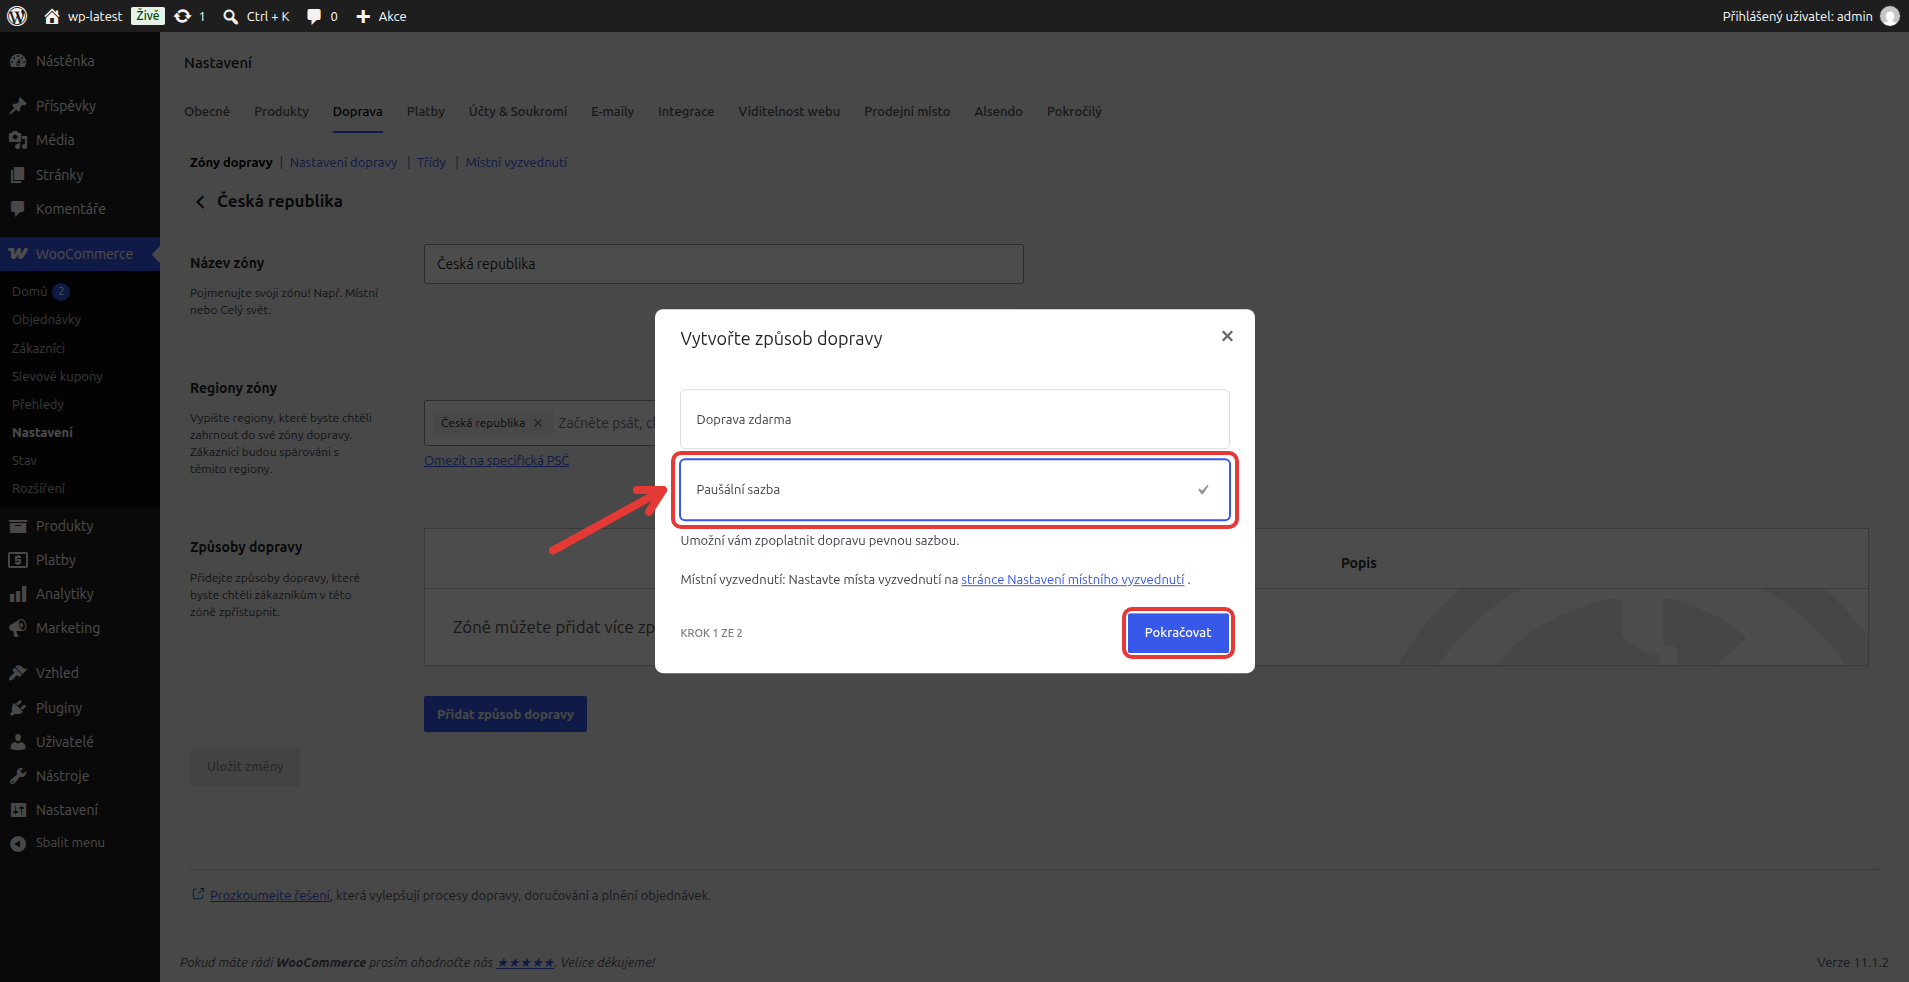Open stránce Nastavení místního vyzvednutí link
Screen dimensions: 1909x982
[x=1072, y=580]
